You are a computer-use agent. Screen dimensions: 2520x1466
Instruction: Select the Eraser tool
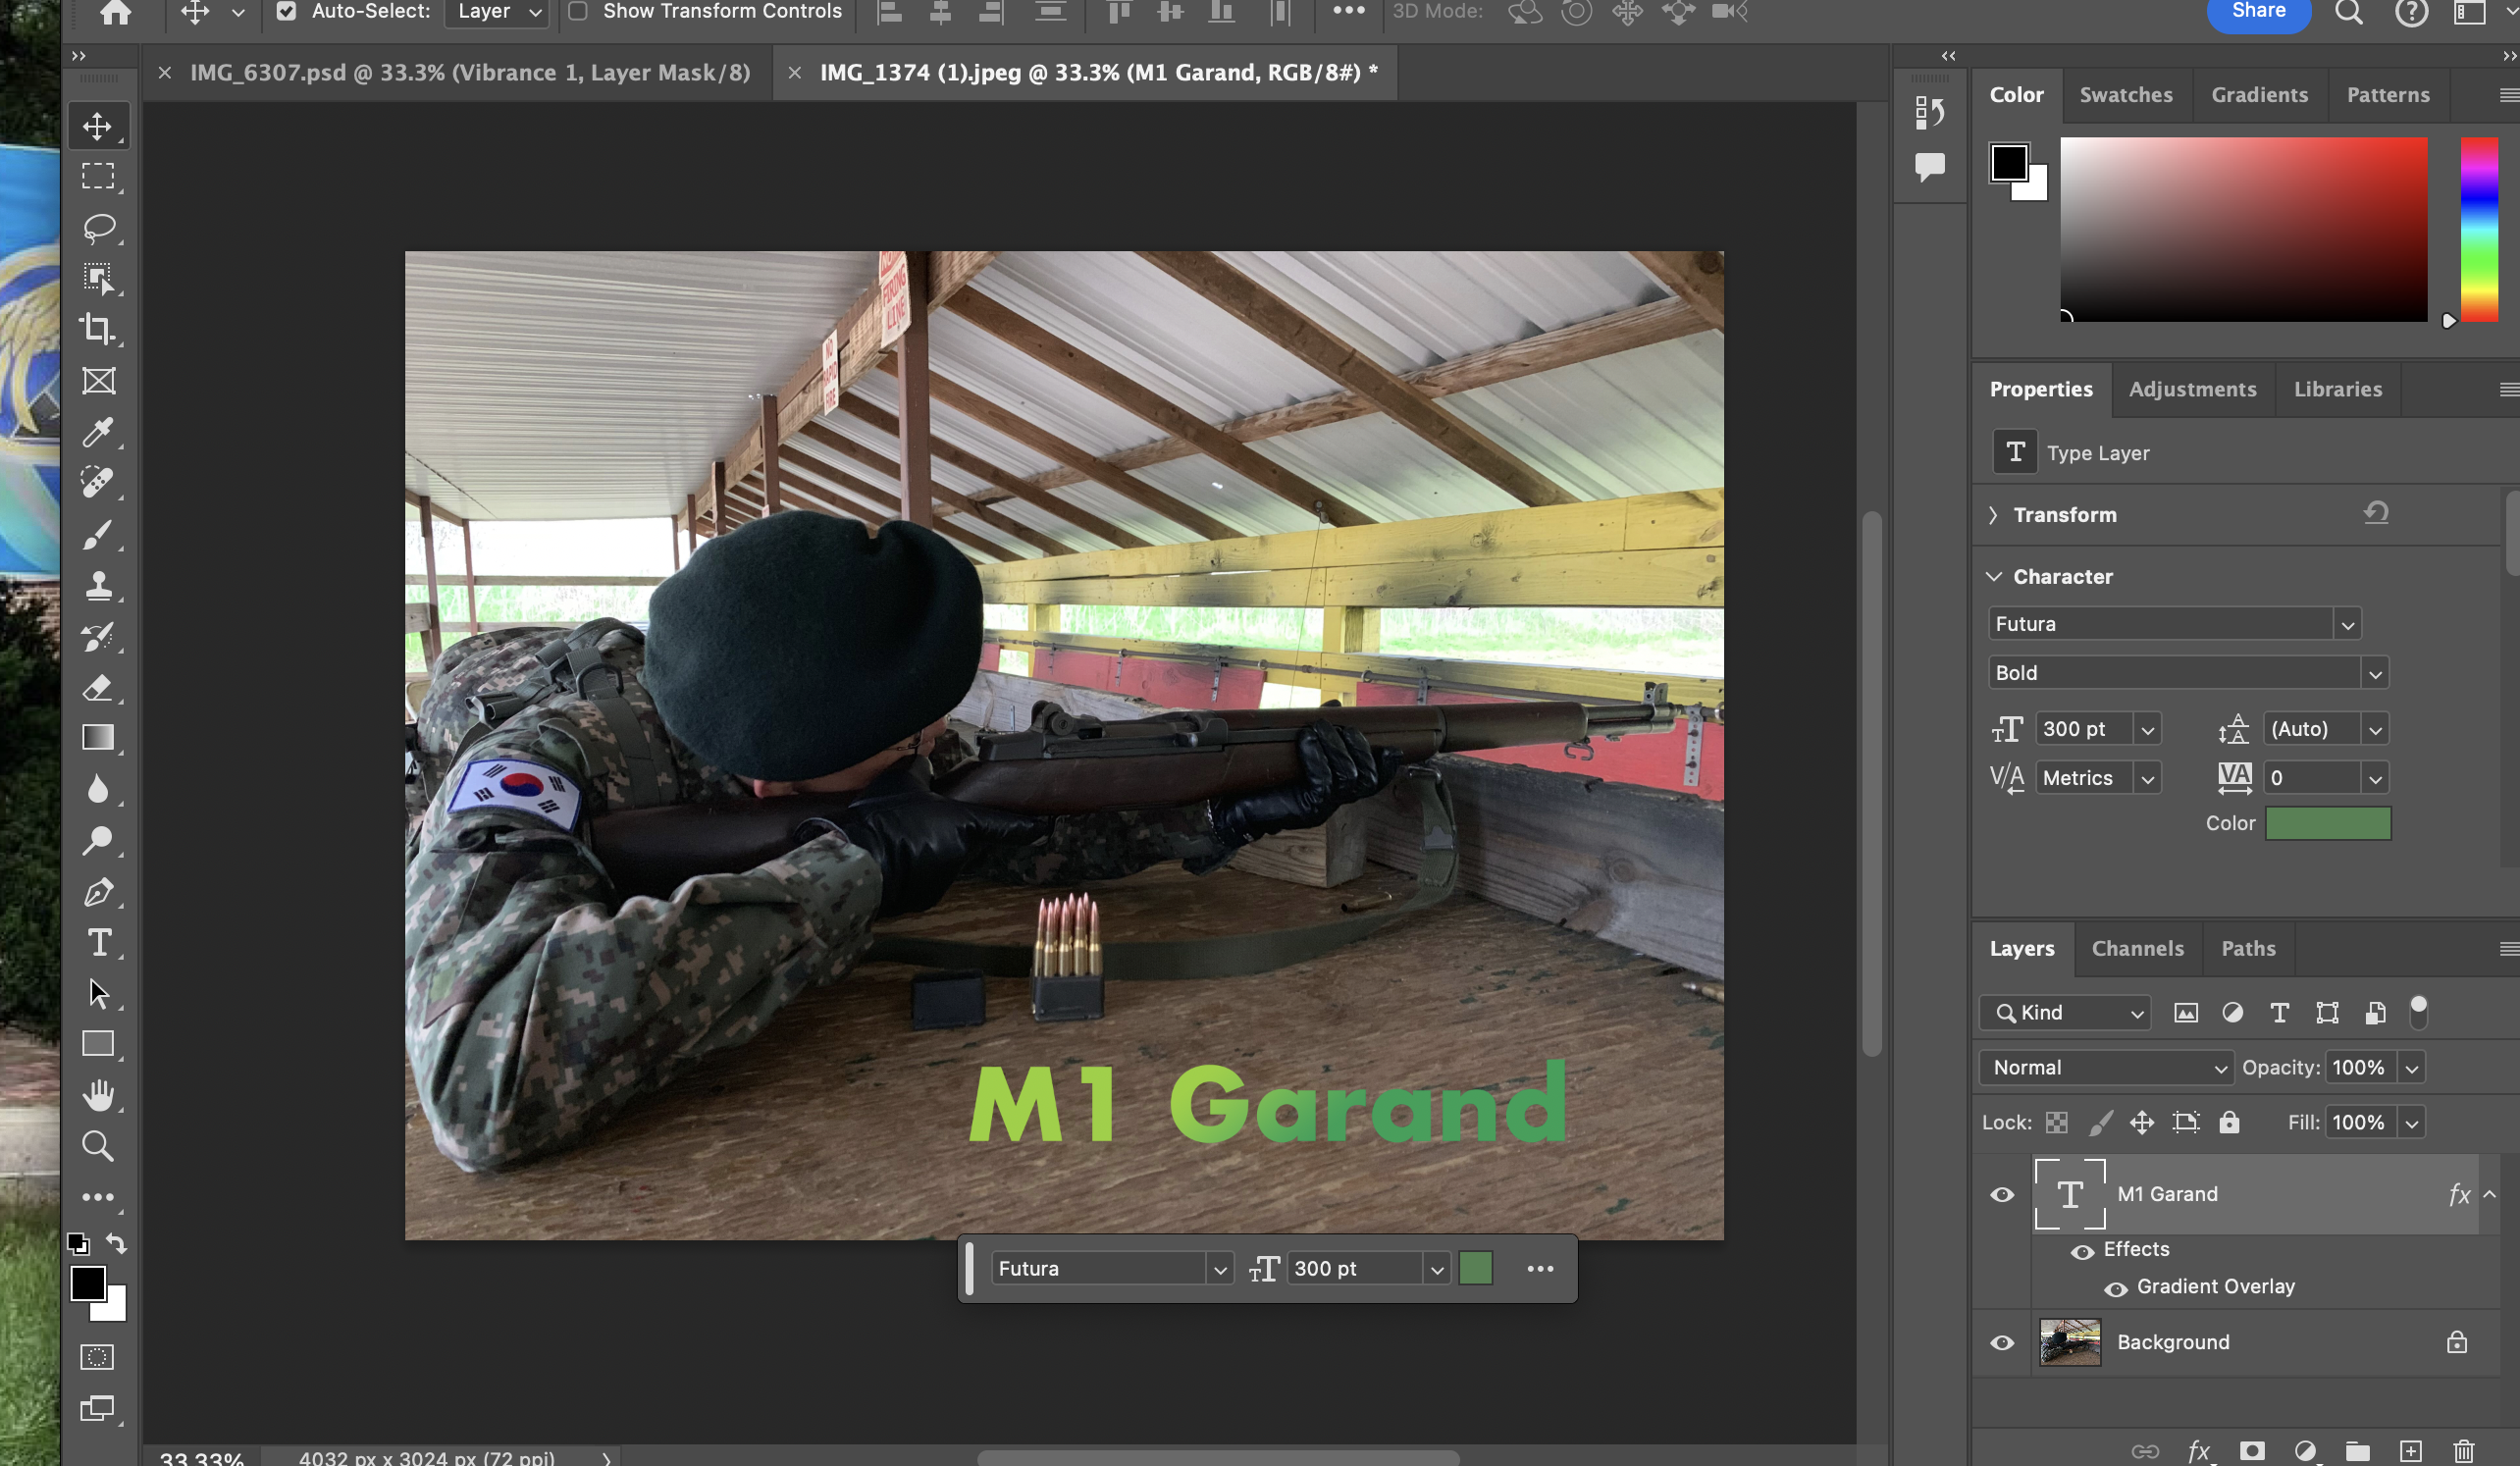(98, 687)
